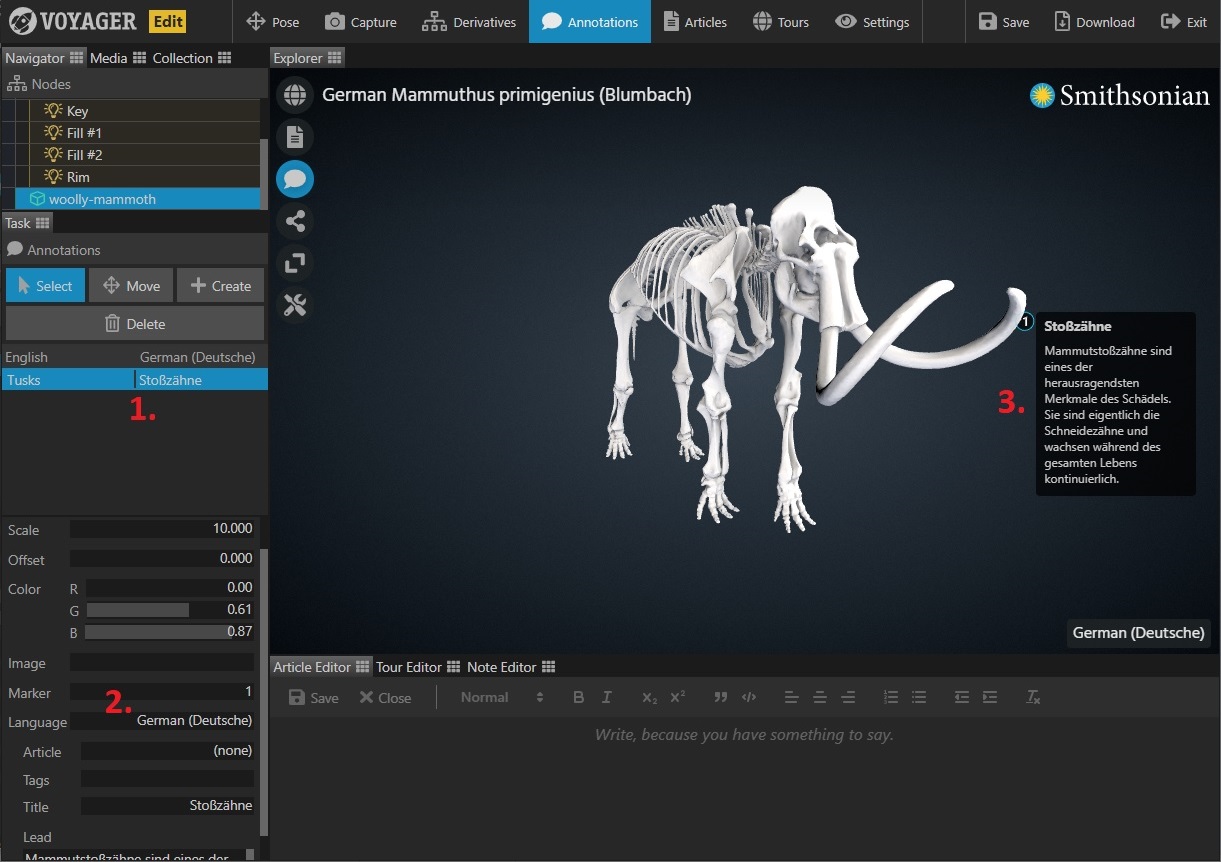The width and height of the screenshot is (1221, 862).
Task: Click the bold formatting icon
Action: click(578, 697)
